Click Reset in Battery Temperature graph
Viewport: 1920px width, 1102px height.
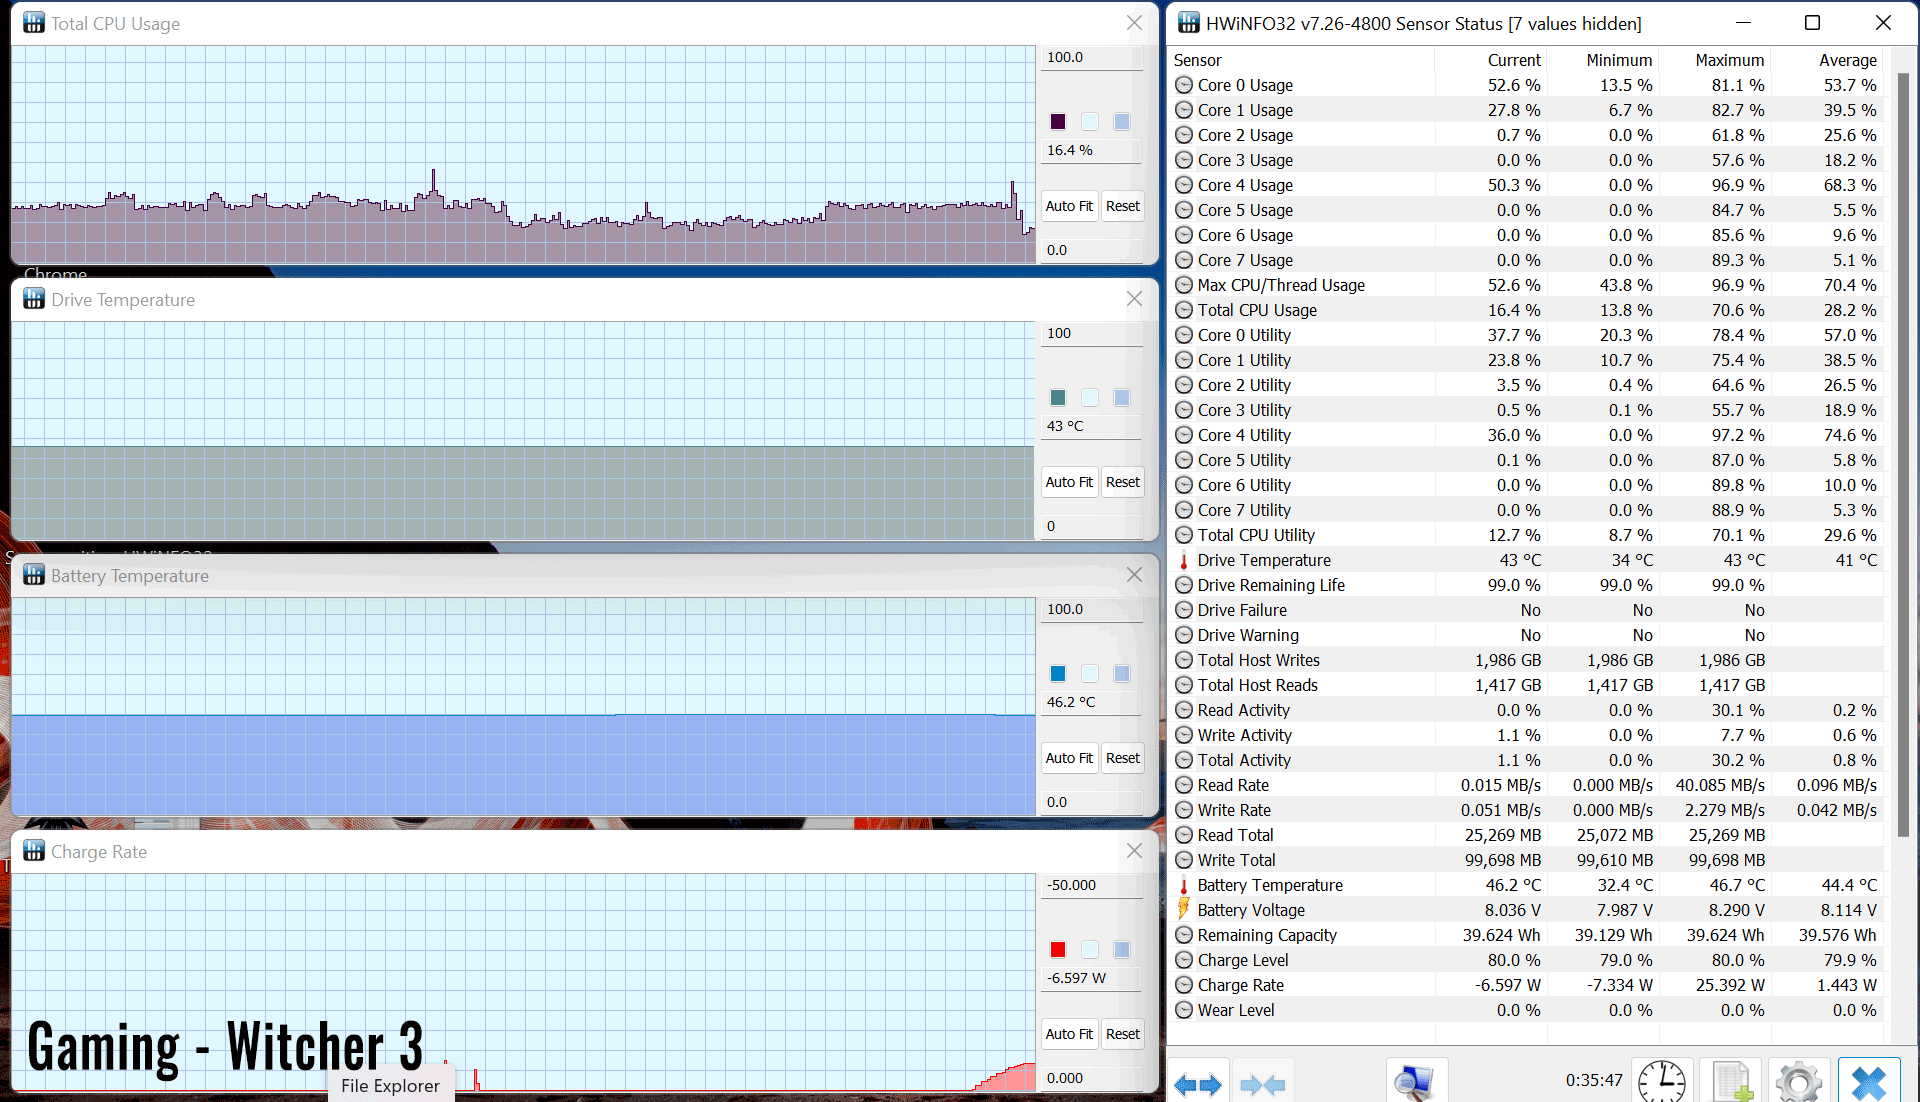(1122, 758)
